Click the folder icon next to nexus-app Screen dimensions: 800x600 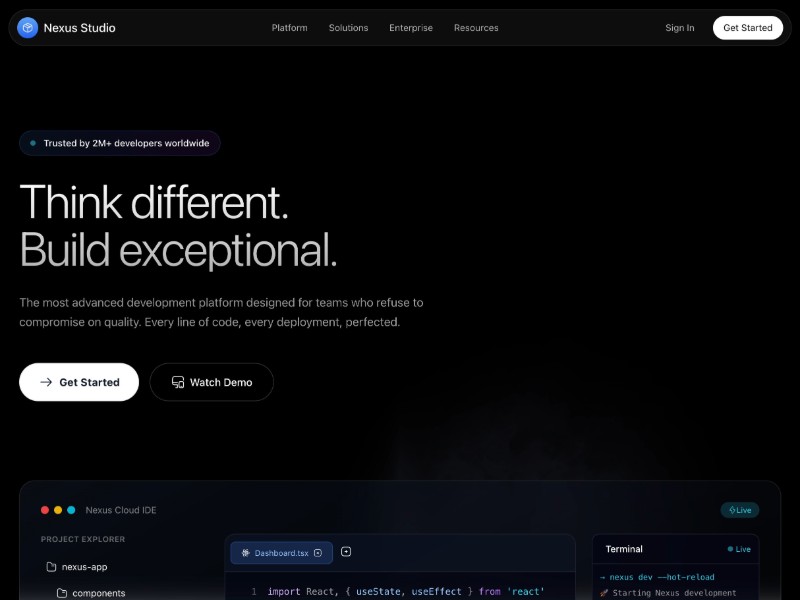(50, 567)
